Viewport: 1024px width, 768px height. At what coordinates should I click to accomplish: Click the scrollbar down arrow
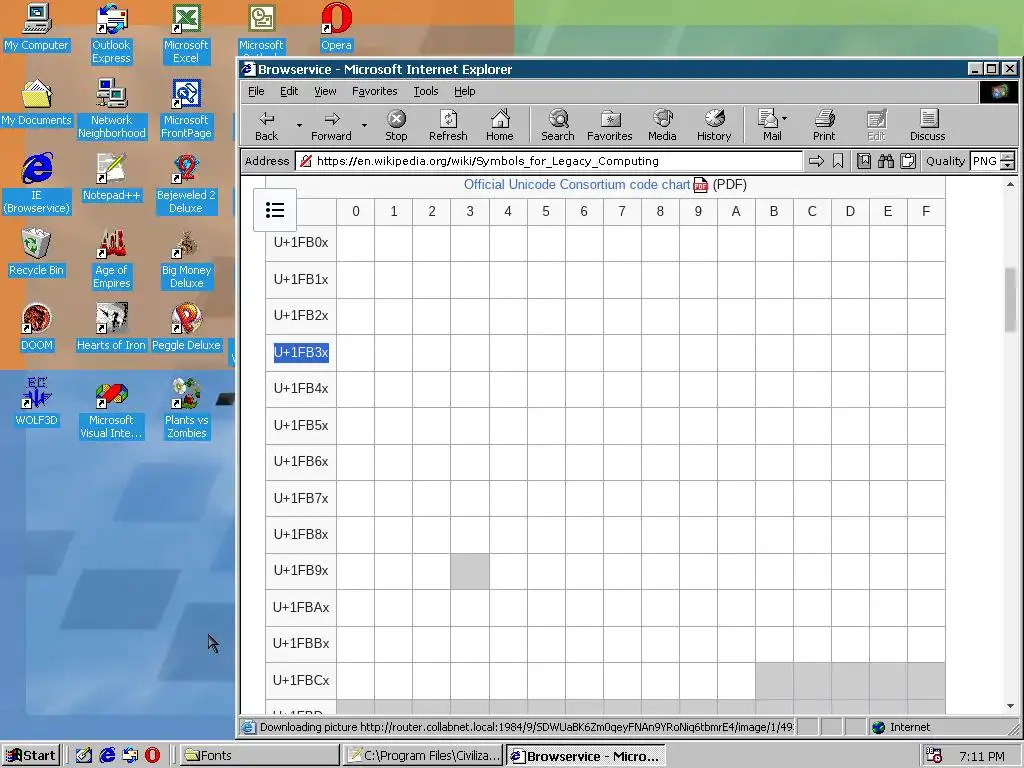(1010, 706)
